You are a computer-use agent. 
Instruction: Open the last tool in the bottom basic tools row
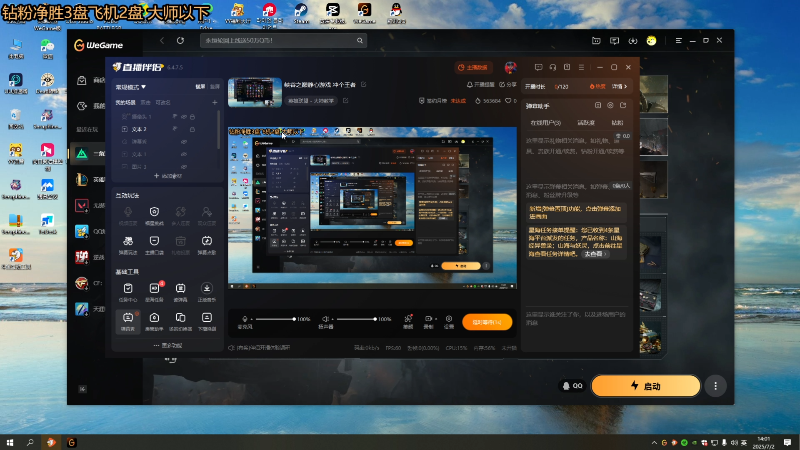coord(207,321)
